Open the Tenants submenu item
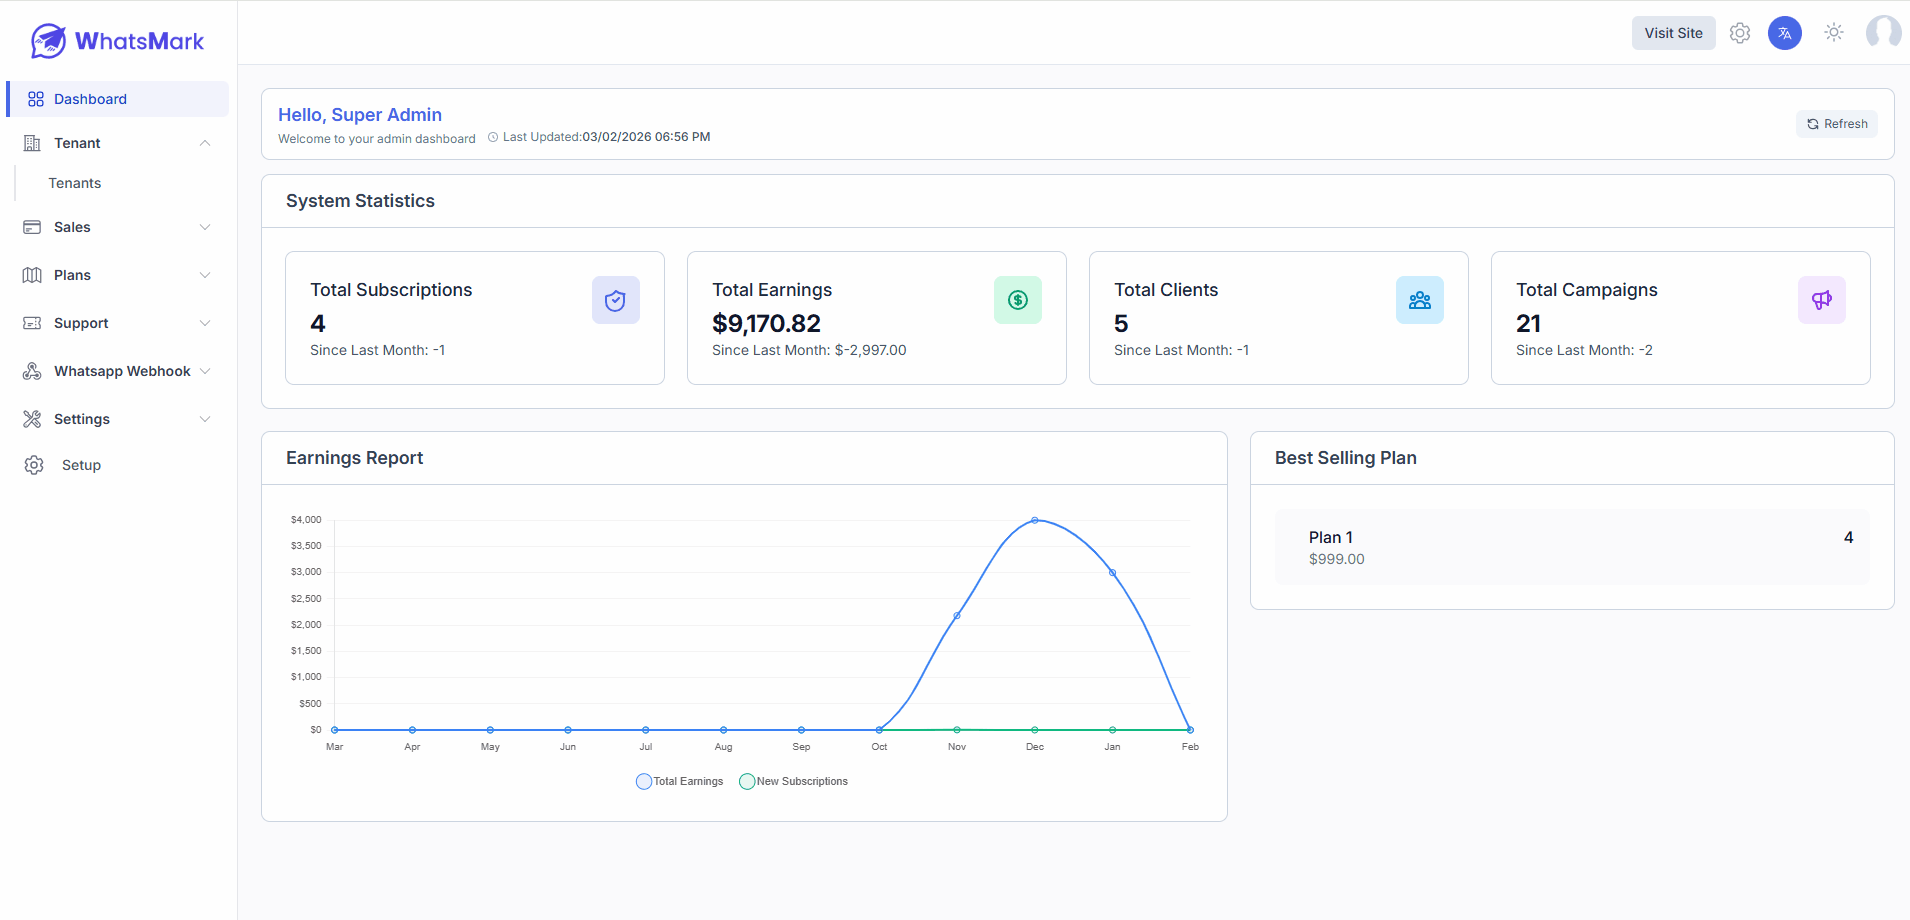1910x920 pixels. [75, 183]
